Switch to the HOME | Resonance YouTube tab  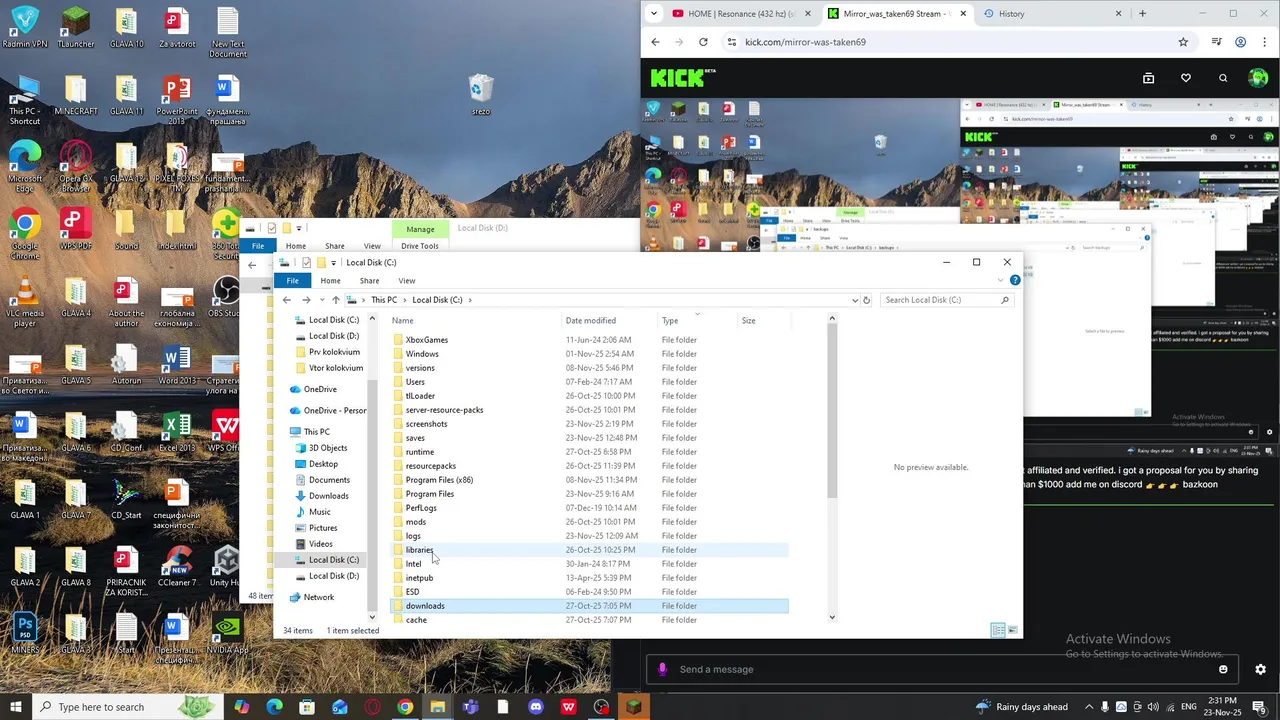[x=740, y=14]
